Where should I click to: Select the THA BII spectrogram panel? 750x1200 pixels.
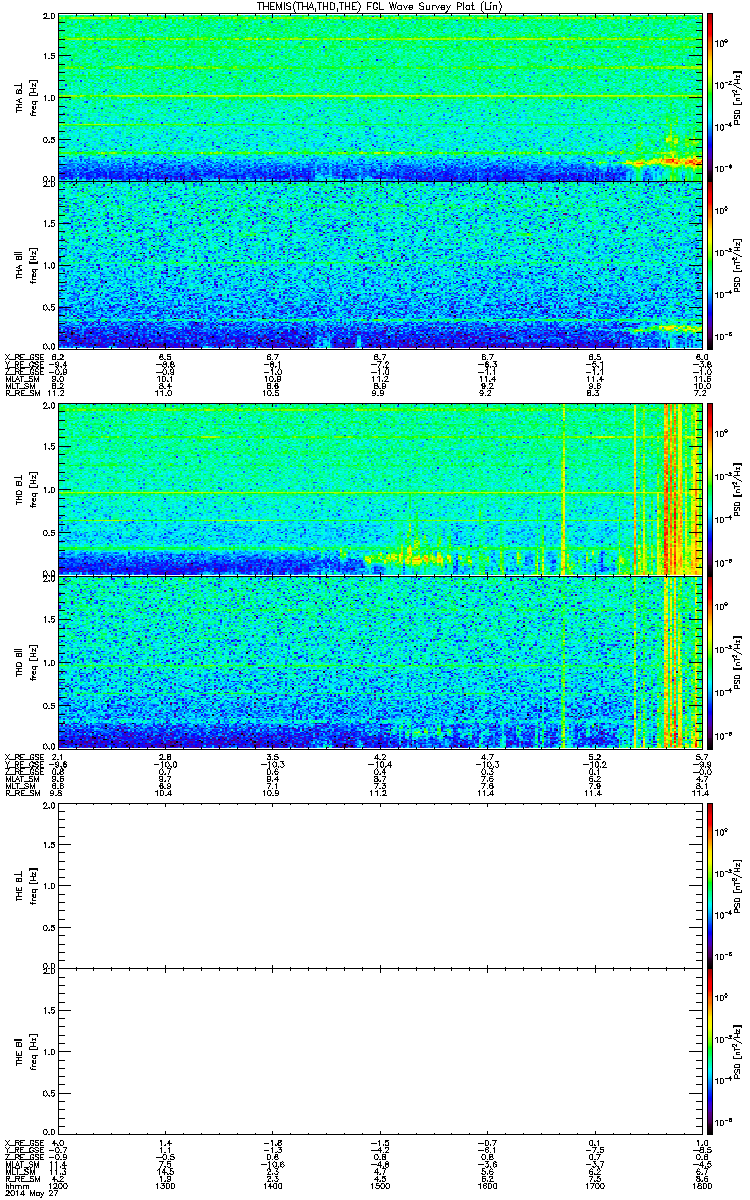point(380,264)
